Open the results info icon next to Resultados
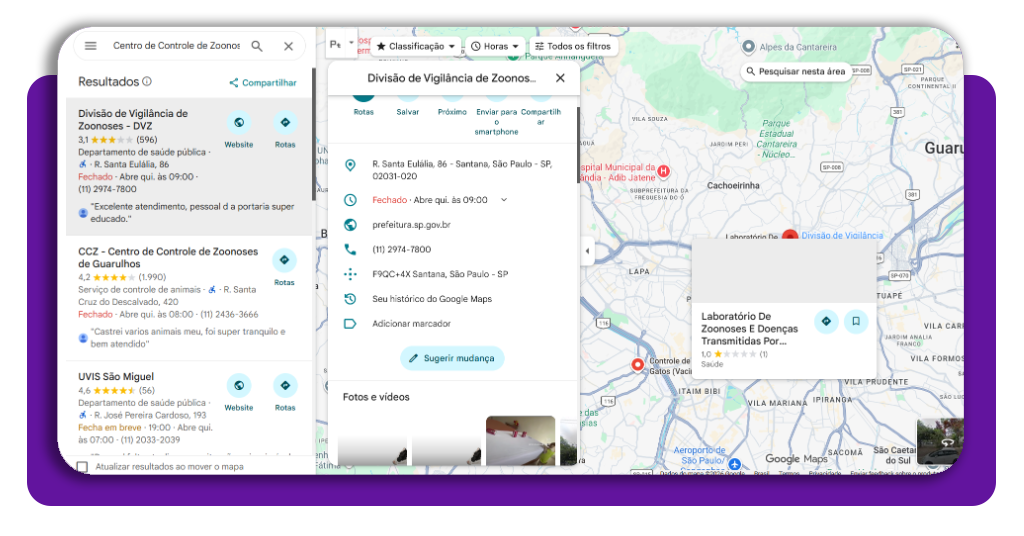Image resolution: width=1024 pixels, height=536 pixels. (x=147, y=82)
